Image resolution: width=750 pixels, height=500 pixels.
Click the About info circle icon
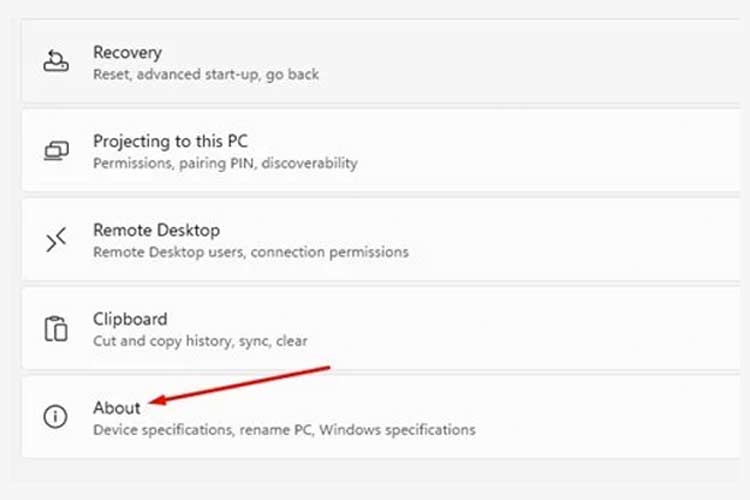point(55,416)
